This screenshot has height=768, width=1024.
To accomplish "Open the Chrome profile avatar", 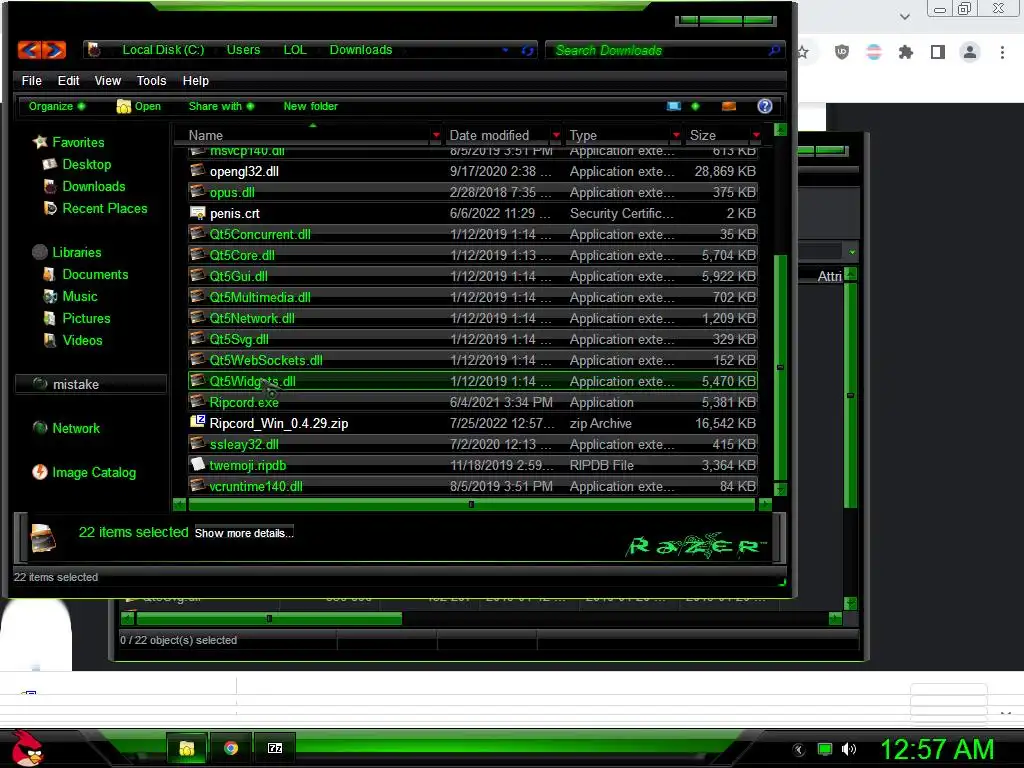I will (970, 52).
